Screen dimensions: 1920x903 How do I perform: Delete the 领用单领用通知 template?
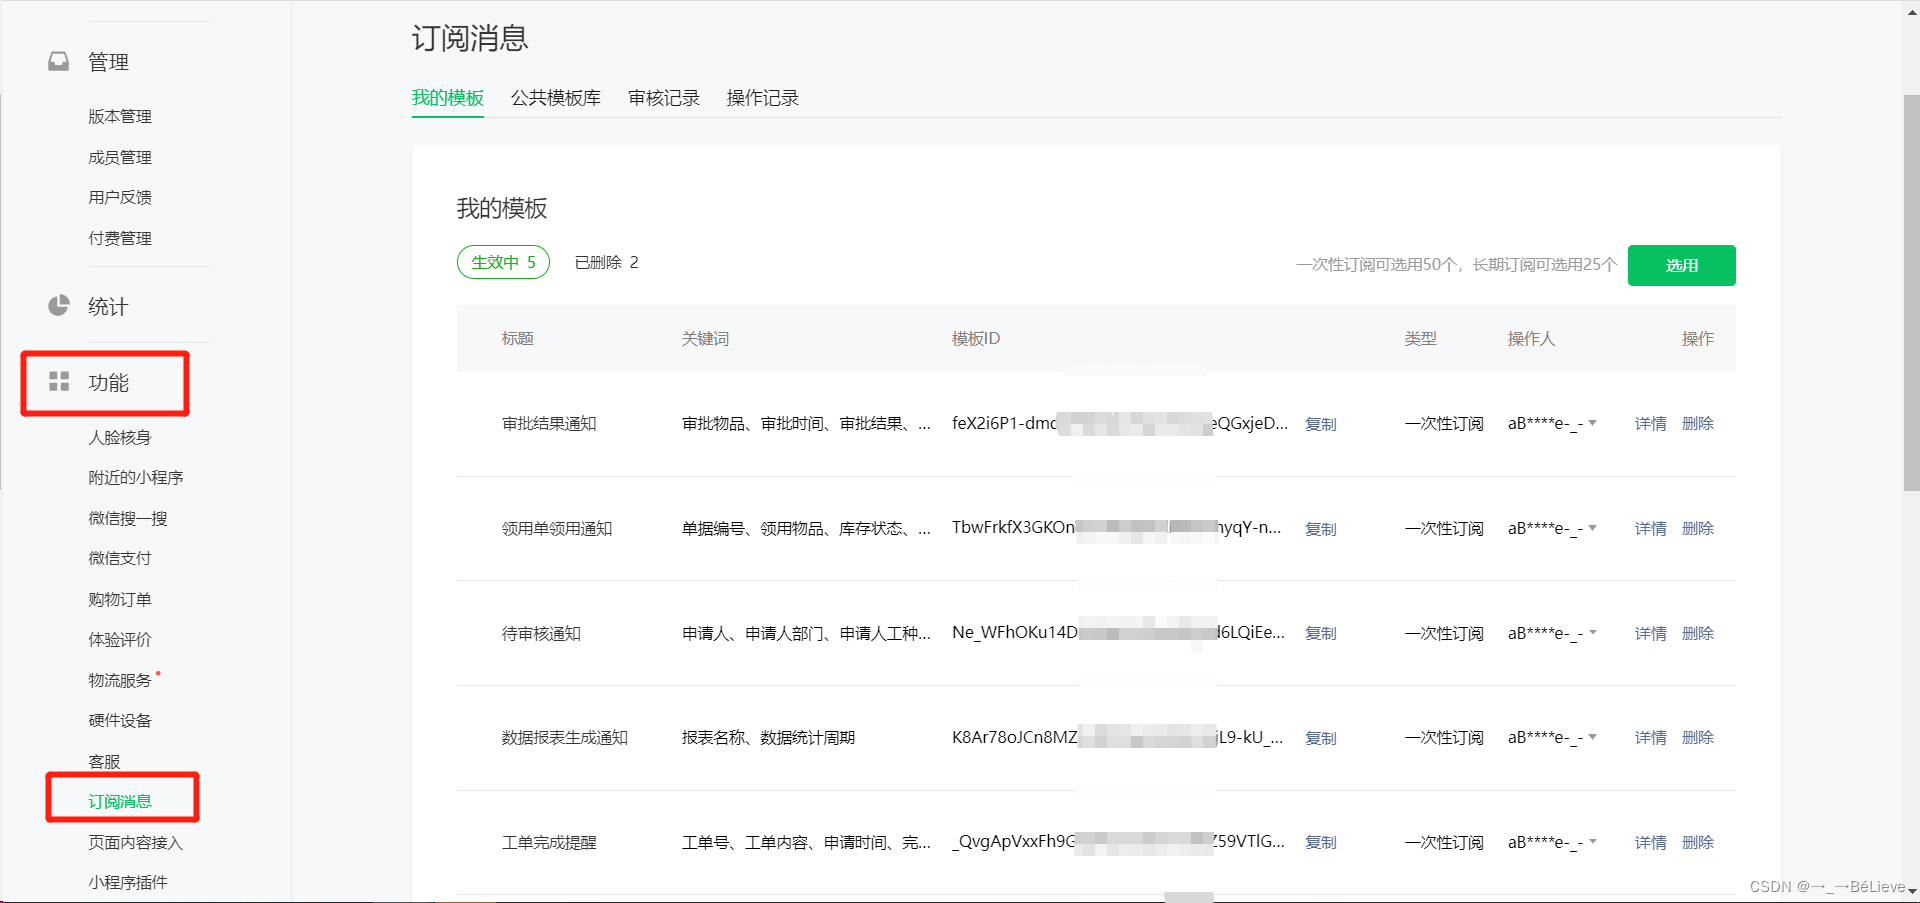(x=1698, y=529)
